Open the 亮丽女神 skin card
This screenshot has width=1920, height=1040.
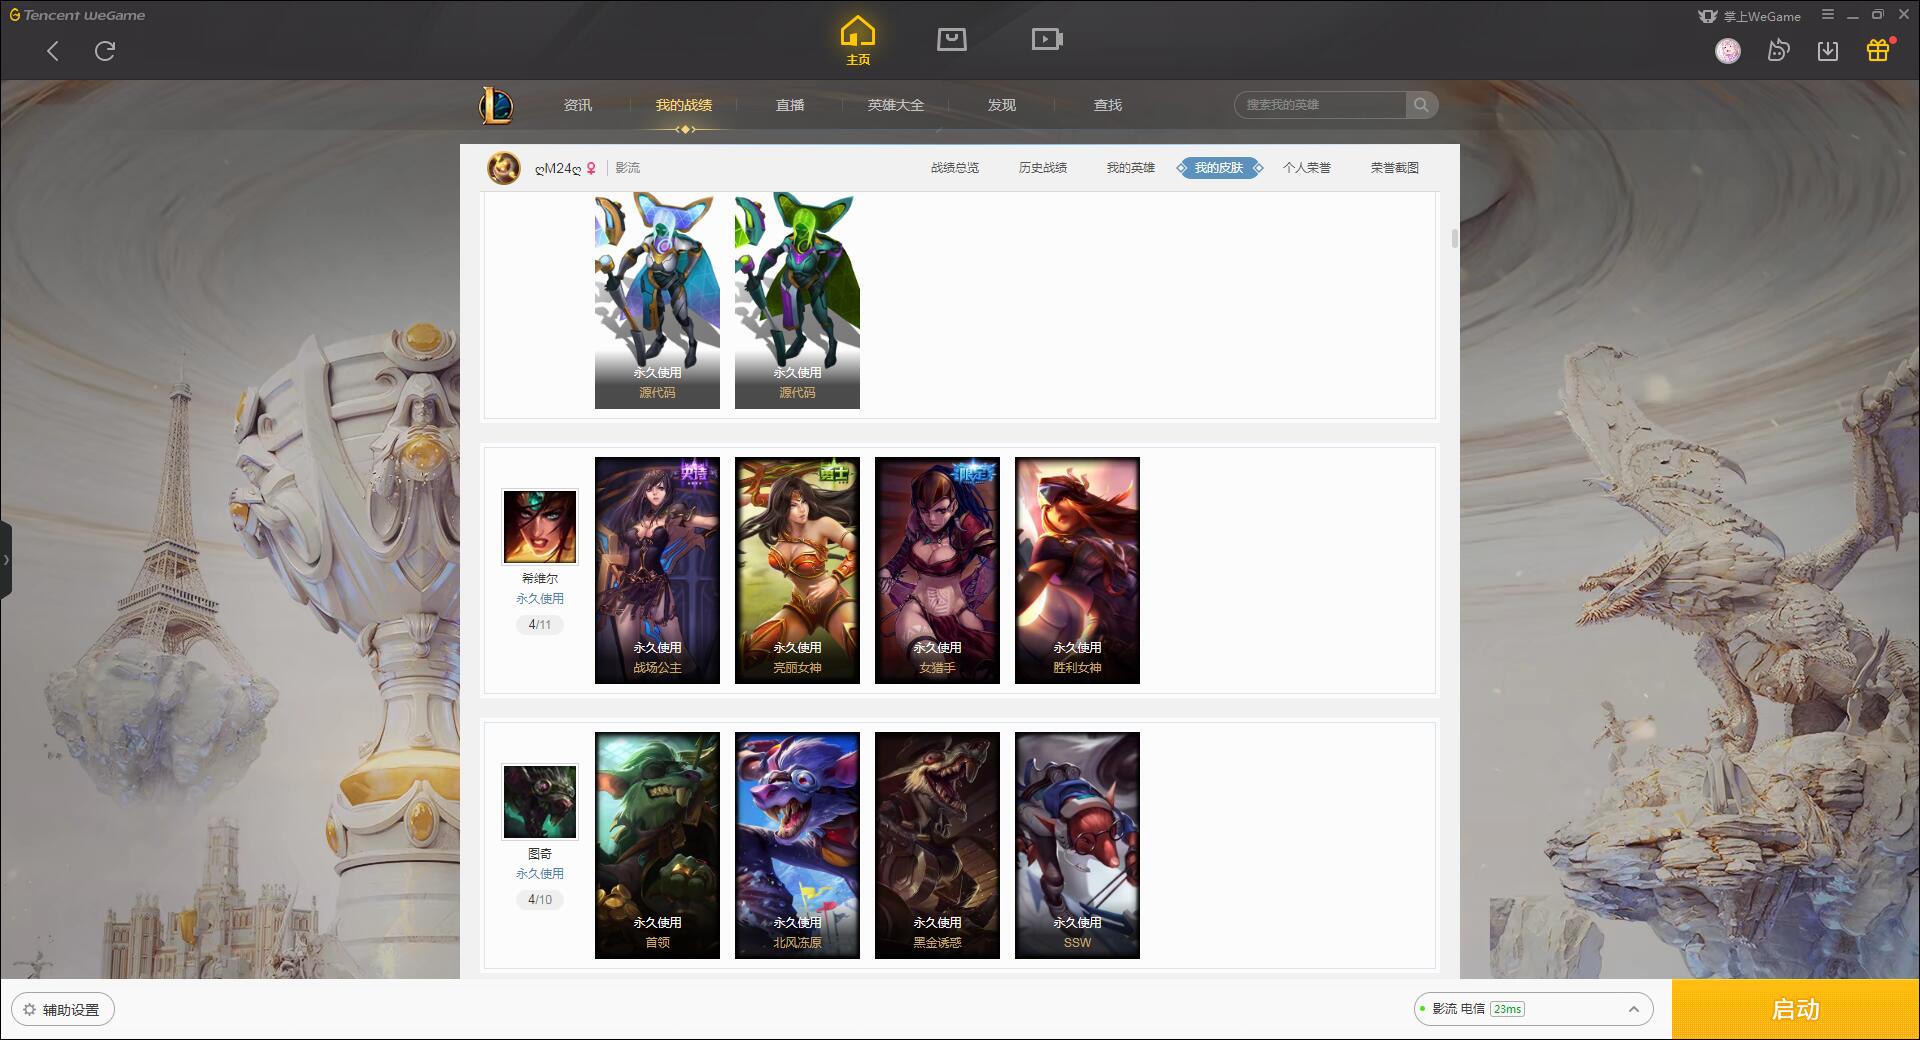point(797,570)
